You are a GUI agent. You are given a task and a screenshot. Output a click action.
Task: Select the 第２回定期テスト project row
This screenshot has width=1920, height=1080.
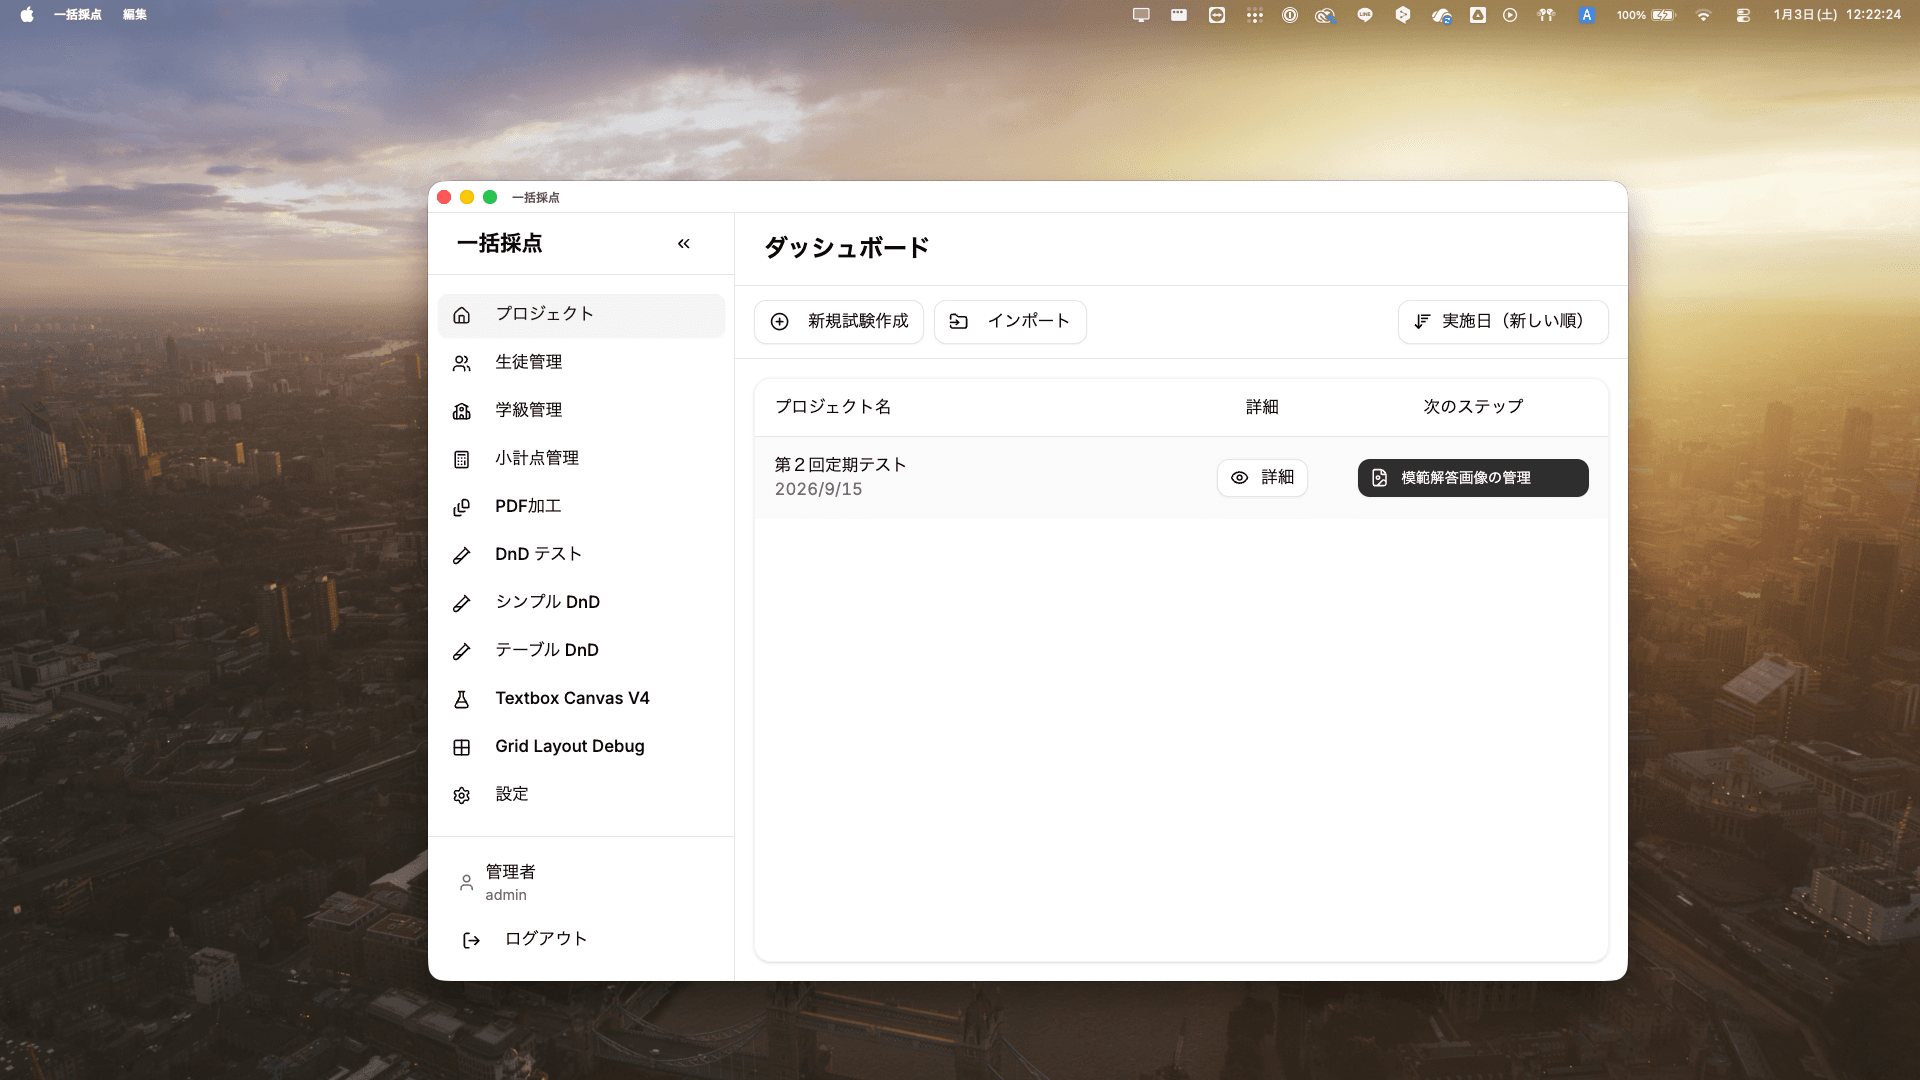840,465
